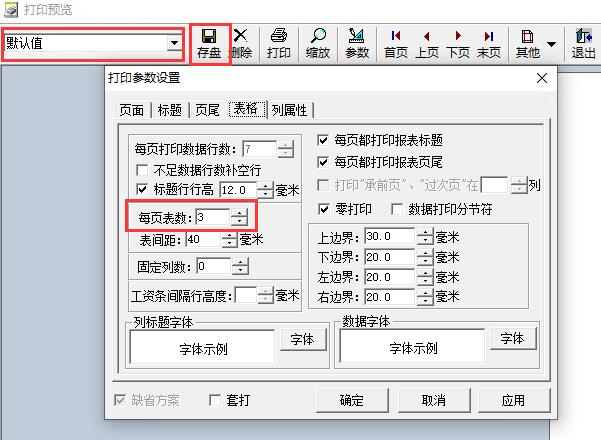The width and height of the screenshot is (601, 440).
Task: Switch to the 列属性 tab
Action: [289, 109]
